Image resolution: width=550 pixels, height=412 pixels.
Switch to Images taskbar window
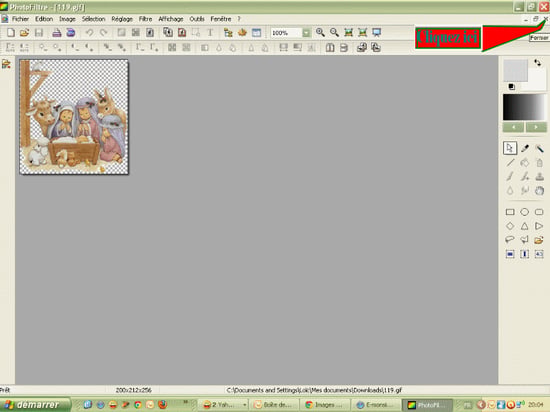[326, 405]
